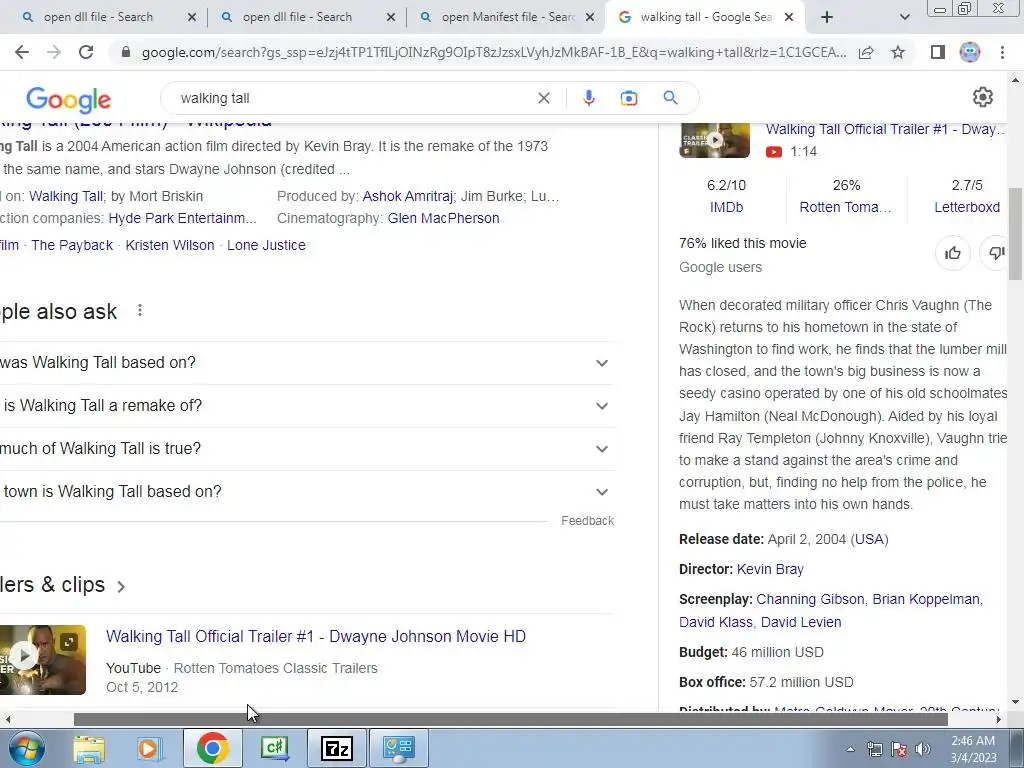Click the Google logo
The image size is (1024, 768).
(69, 100)
